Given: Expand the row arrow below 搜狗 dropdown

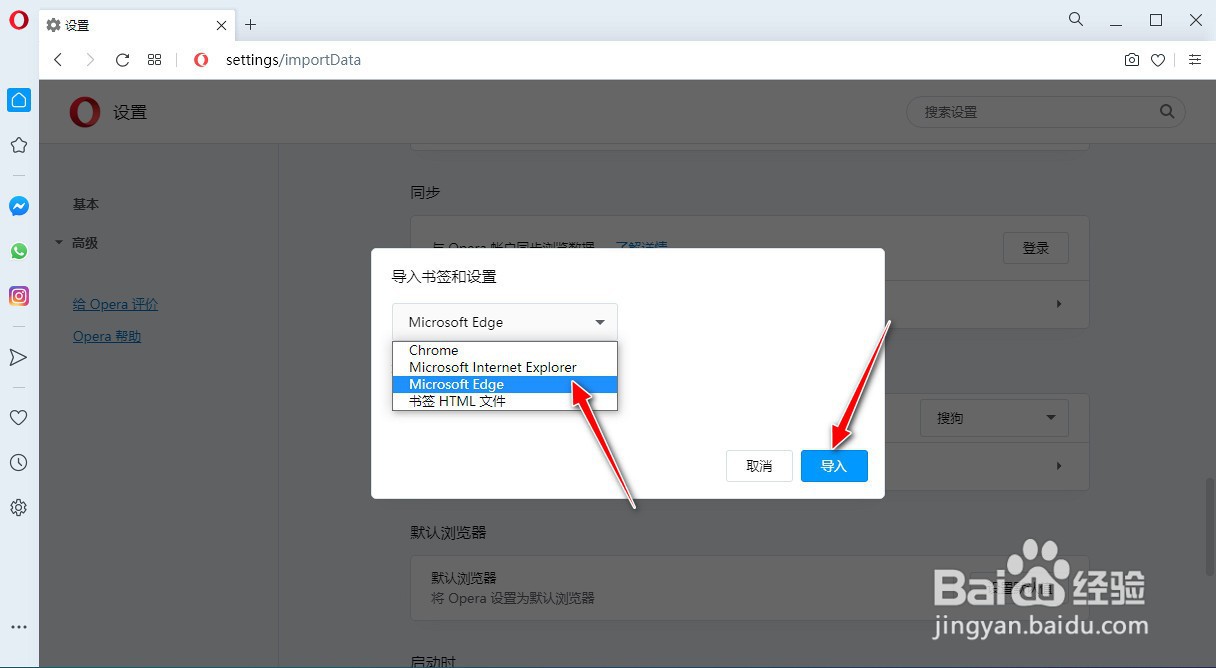Looking at the screenshot, I should pyautogui.click(x=1059, y=466).
